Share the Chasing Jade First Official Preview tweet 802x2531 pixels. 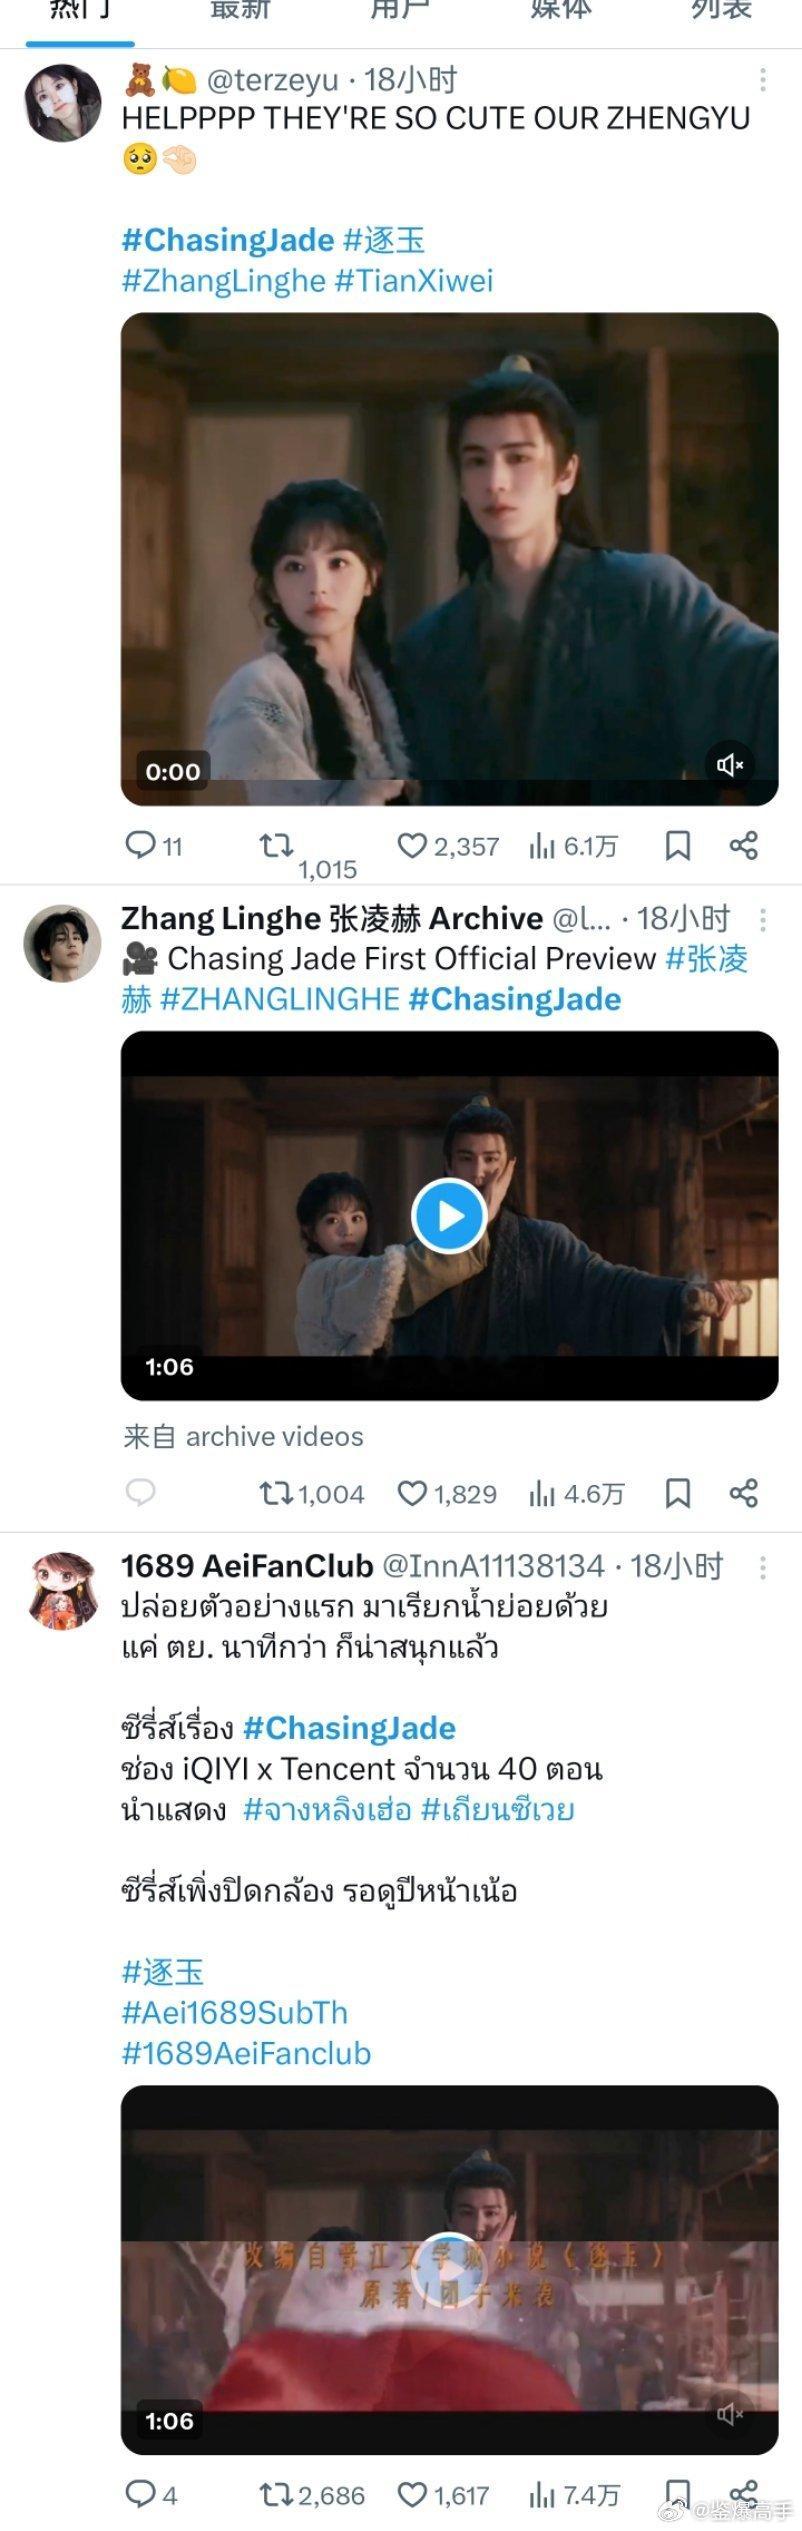point(743,1494)
